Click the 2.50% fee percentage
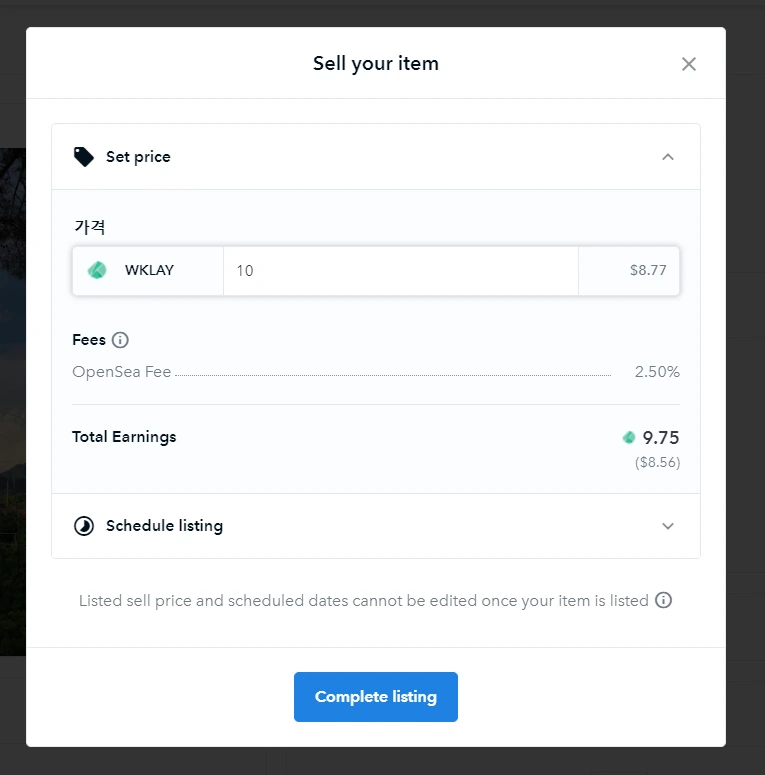The width and height of the screenshot is (765, 775). pos(657,372)
